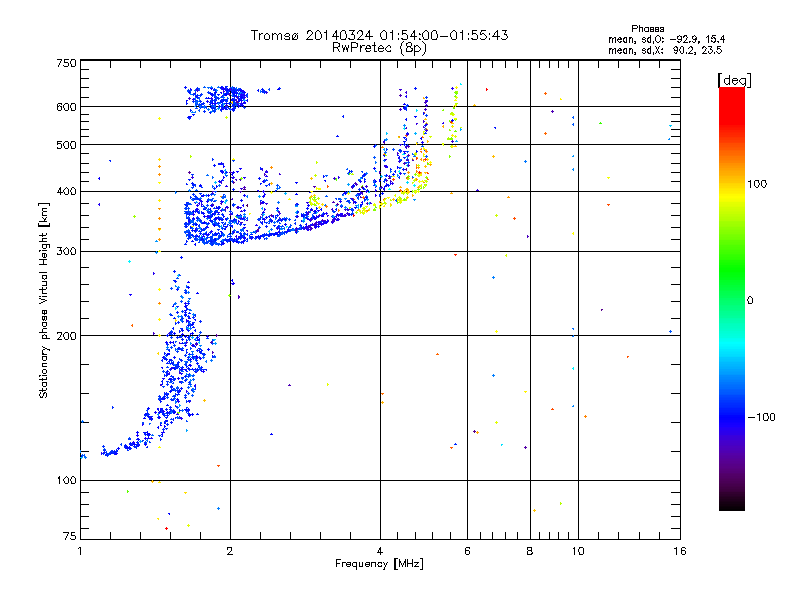Click the y-axis '750' tick label
The height and width of the screenshot is (600, 800).
[x=66, y=63]
